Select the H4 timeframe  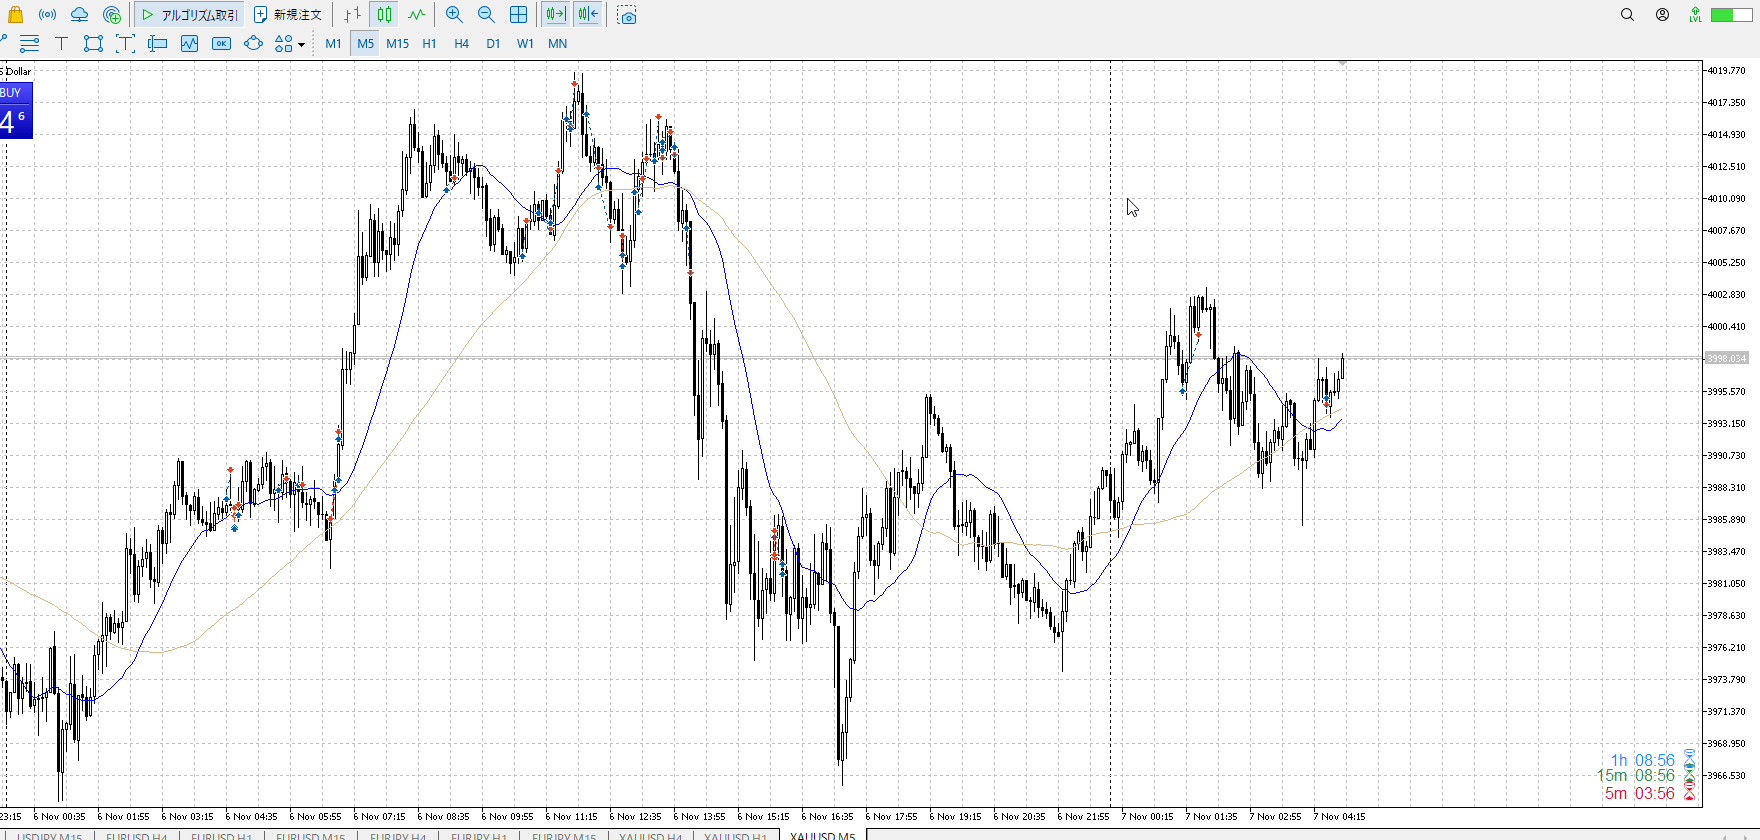pos(461,43)
